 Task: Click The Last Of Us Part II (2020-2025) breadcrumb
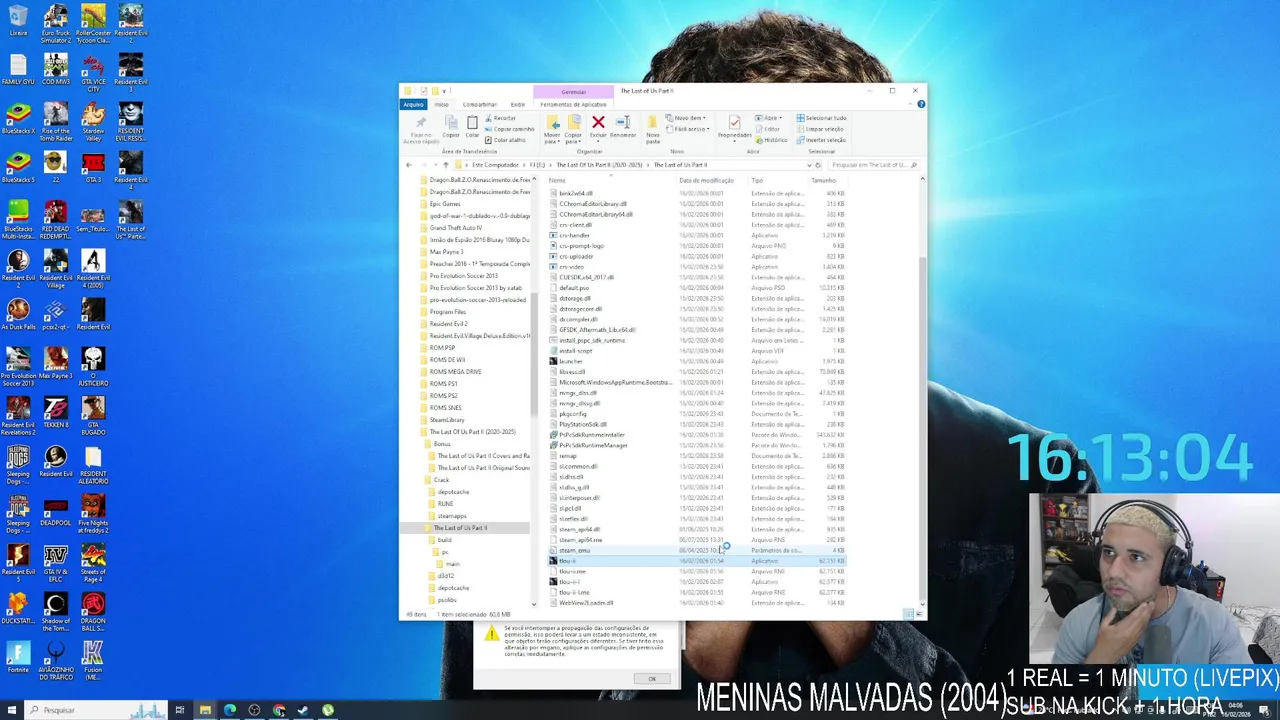(x=599, y=165)
